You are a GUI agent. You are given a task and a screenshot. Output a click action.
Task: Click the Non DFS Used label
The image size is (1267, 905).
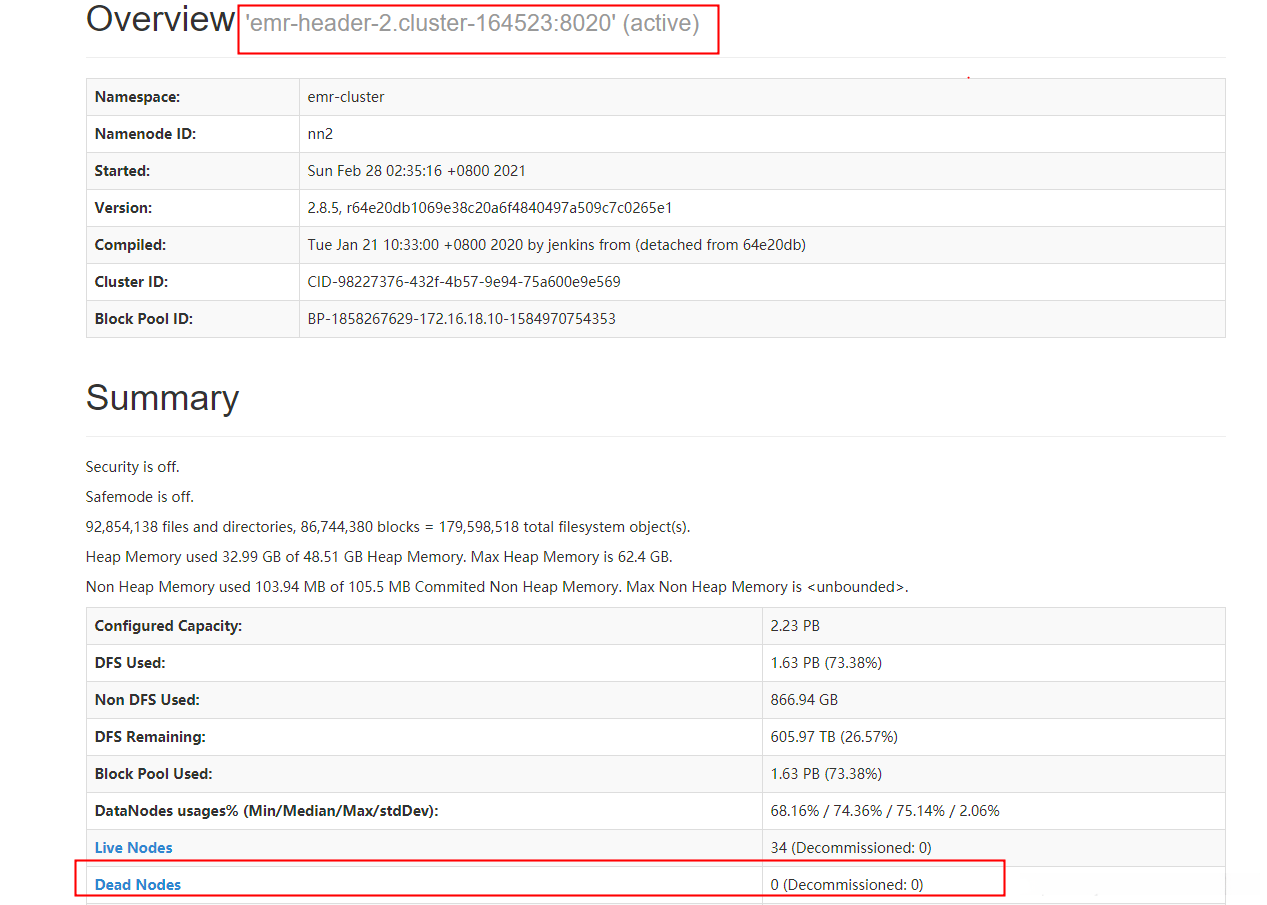pyautogui.click(x=147, y=700)
